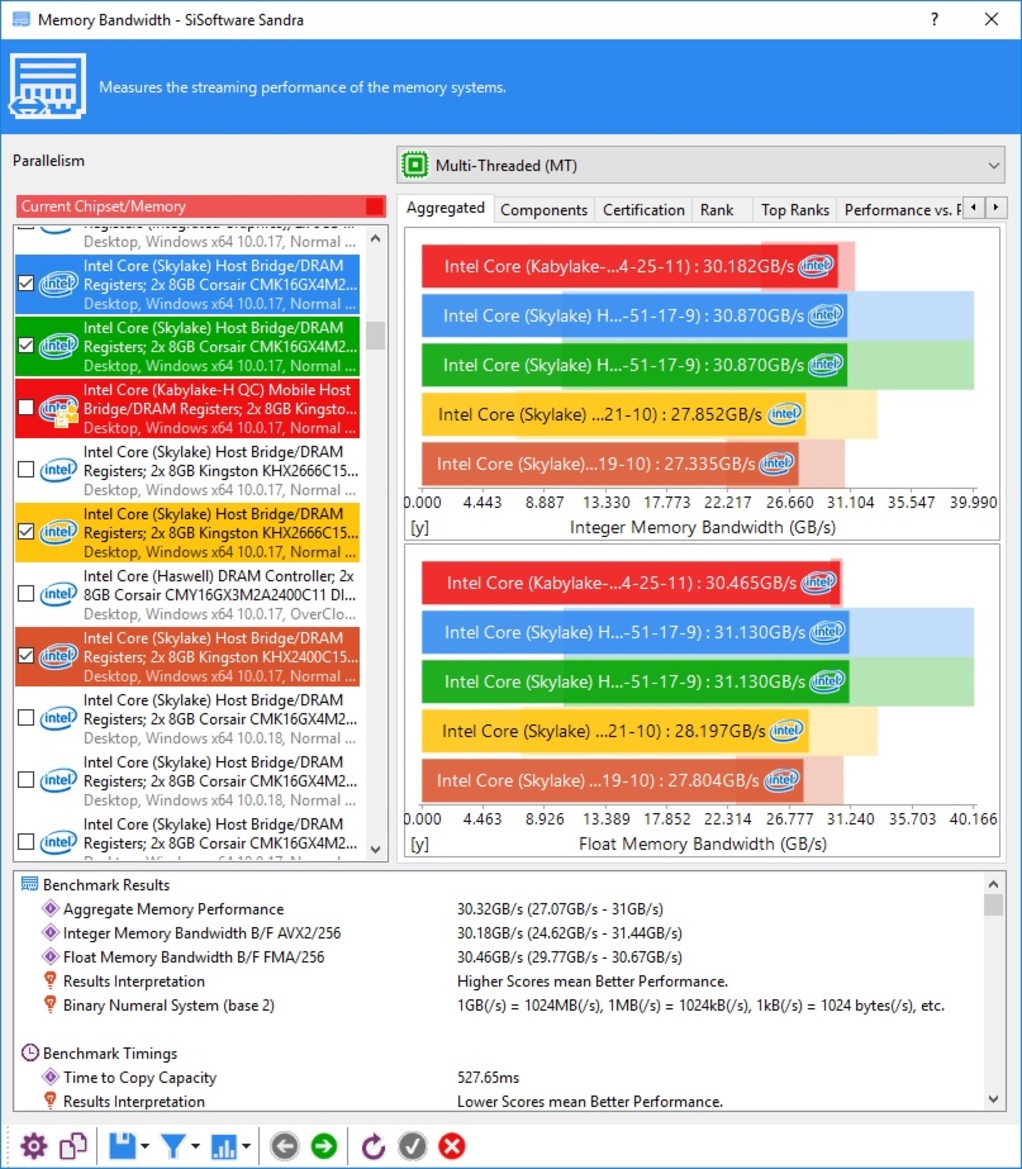Screen dimensions: 1022x1169
Task: Open the filter funnel's dropdown arrow
Action: coord(195,1146)
